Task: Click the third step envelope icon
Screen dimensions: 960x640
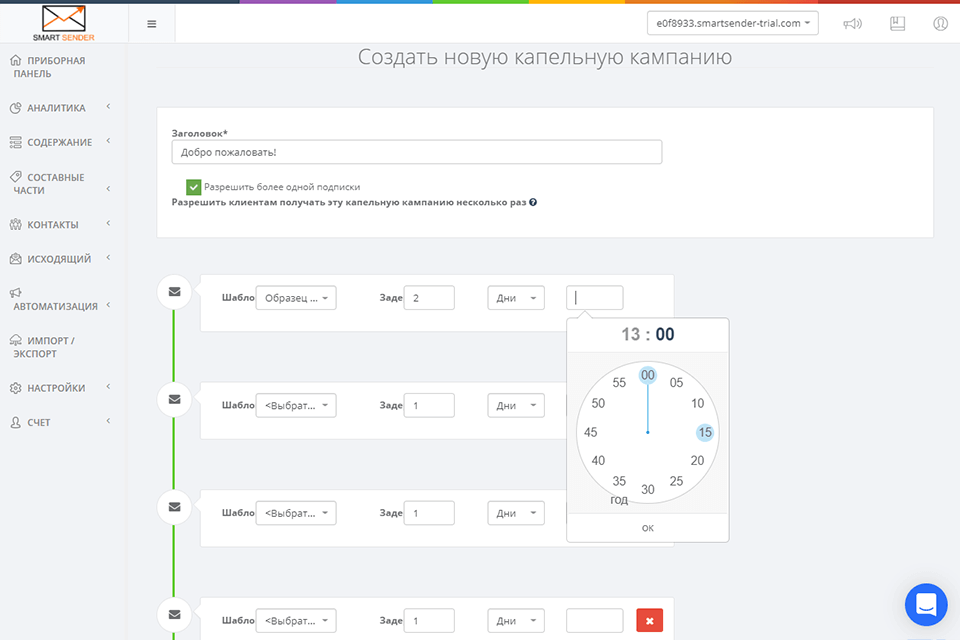Action: (174, 507)
